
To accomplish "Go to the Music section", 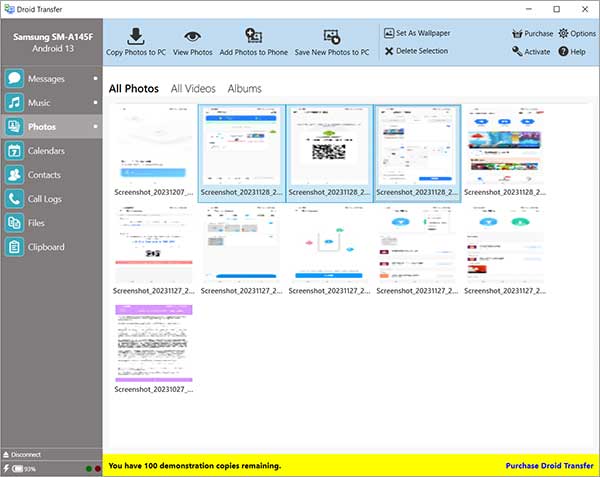I will pos(39,103).
